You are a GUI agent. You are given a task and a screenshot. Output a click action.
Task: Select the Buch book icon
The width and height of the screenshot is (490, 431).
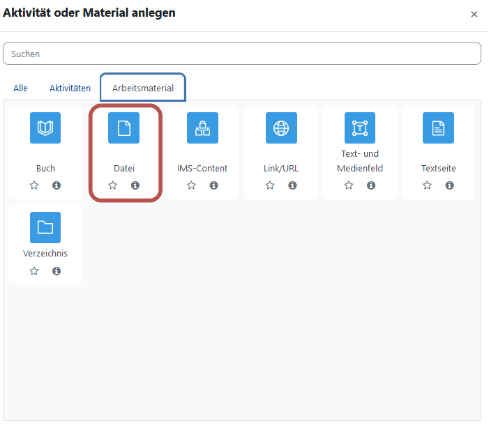tap(45, 128)
